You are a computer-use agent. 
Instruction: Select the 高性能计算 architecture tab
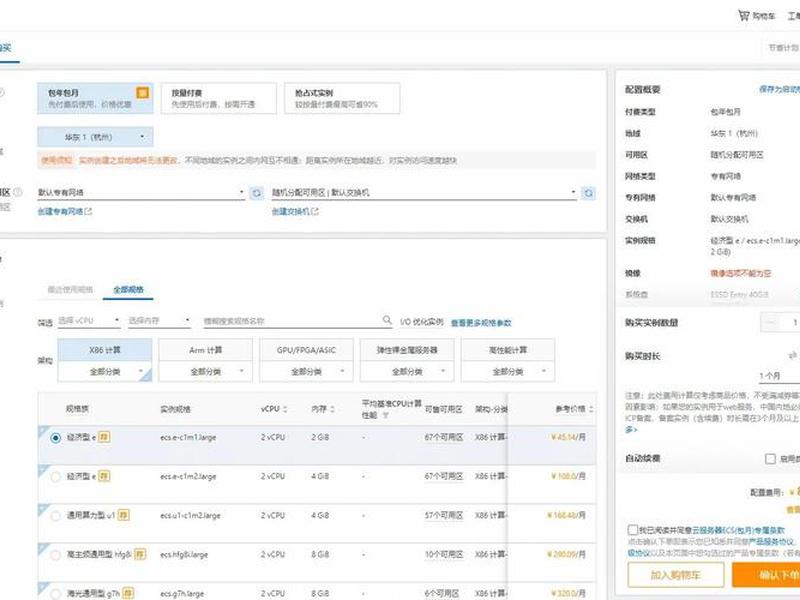click(508, 350)
